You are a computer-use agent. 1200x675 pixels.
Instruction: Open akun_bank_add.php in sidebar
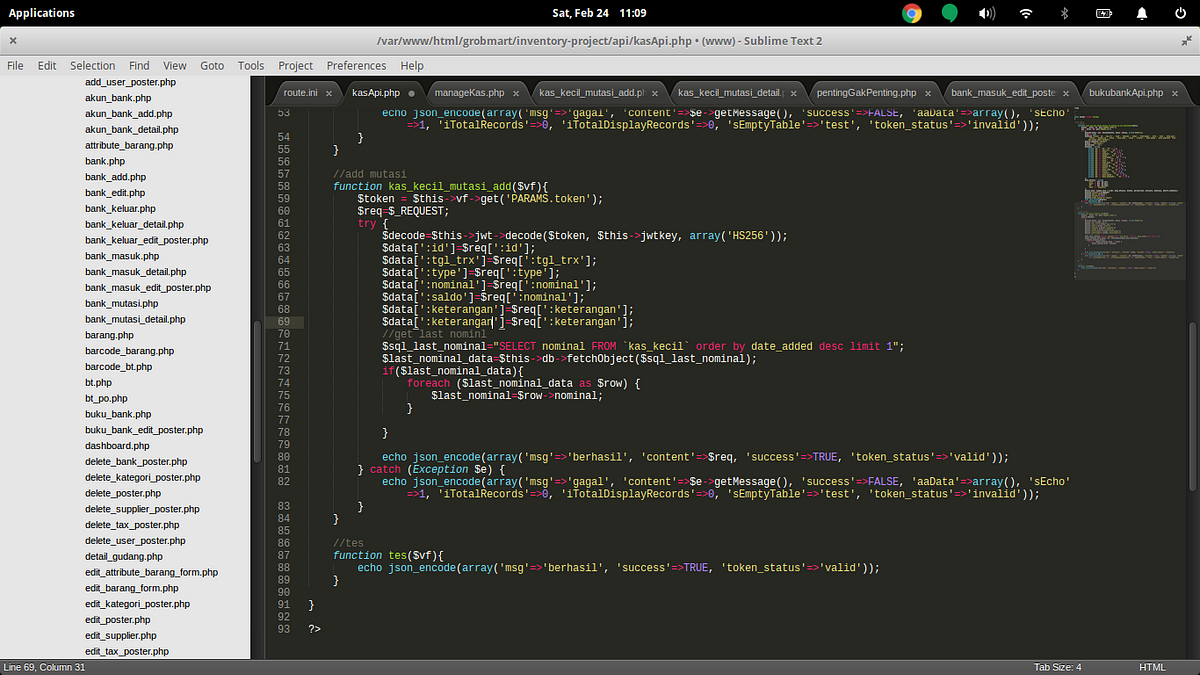[128, 114]
